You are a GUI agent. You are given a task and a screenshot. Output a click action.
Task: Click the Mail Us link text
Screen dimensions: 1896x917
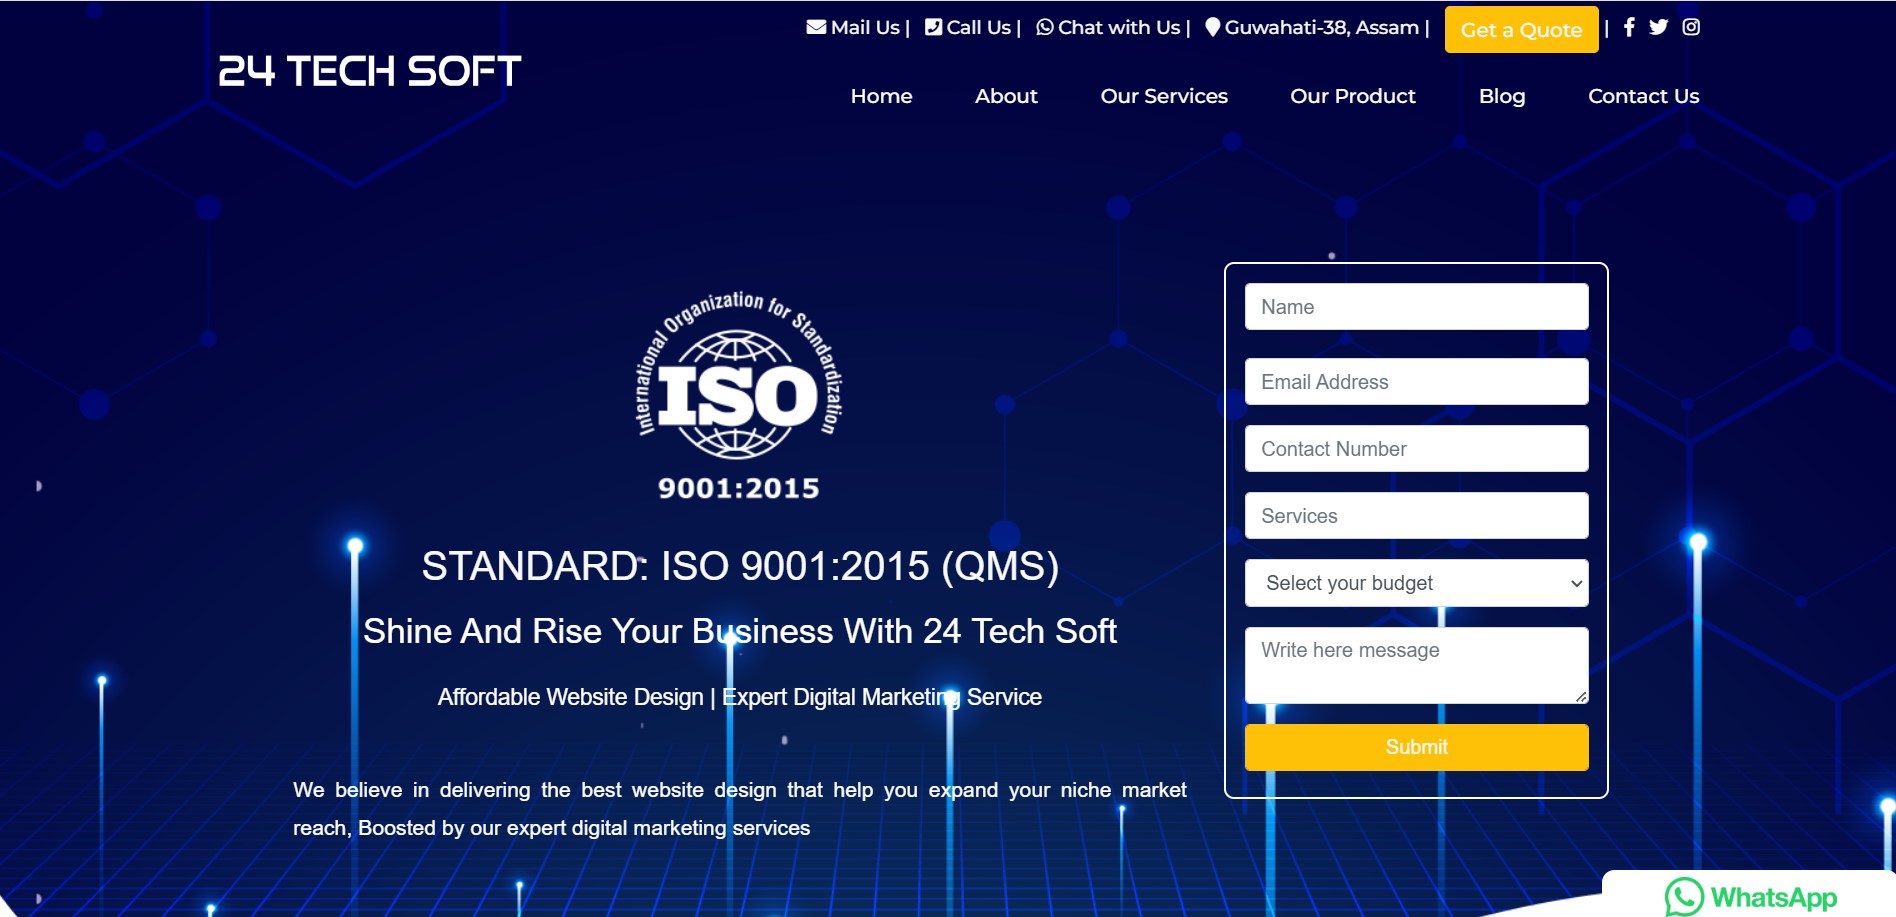tap(865, 27)
